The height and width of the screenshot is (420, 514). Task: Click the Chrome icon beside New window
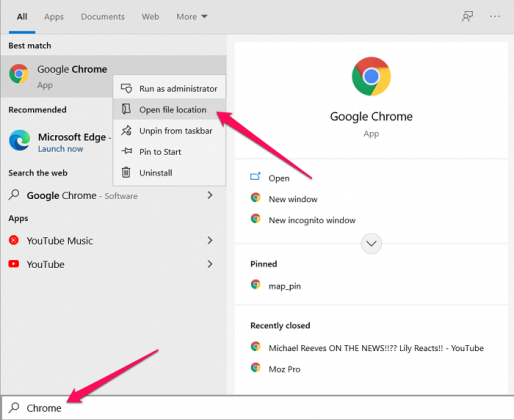[256, 198]
